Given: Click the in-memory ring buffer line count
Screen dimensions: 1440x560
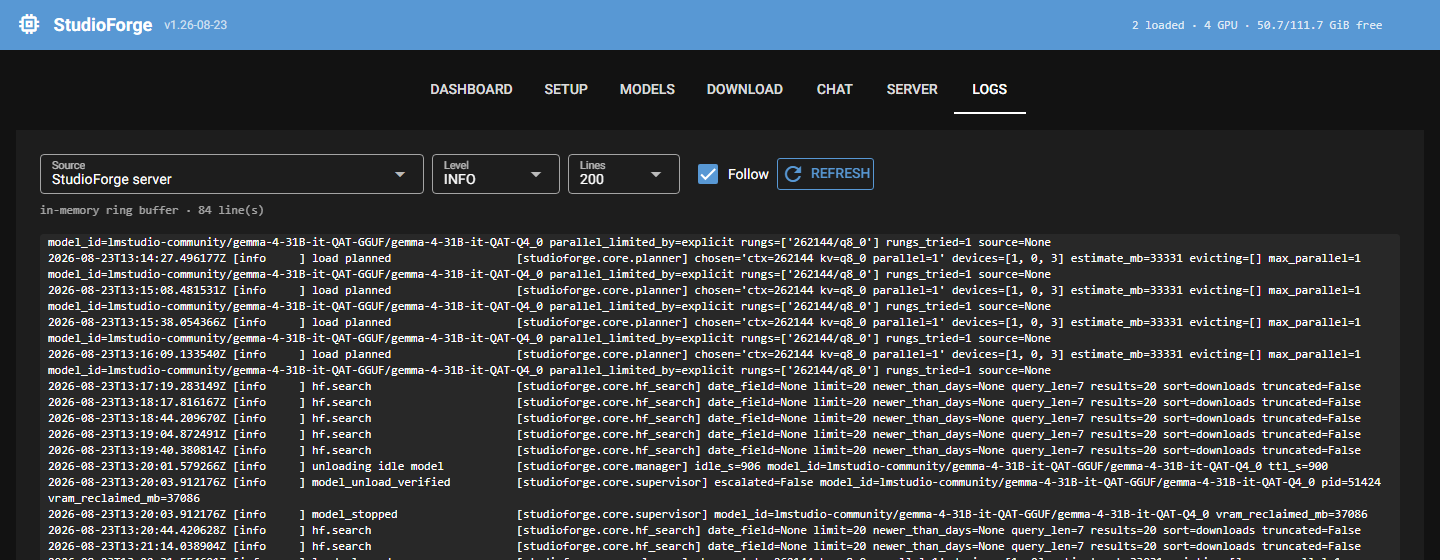Looking at the screenshot, I should (x=152, y=210).
